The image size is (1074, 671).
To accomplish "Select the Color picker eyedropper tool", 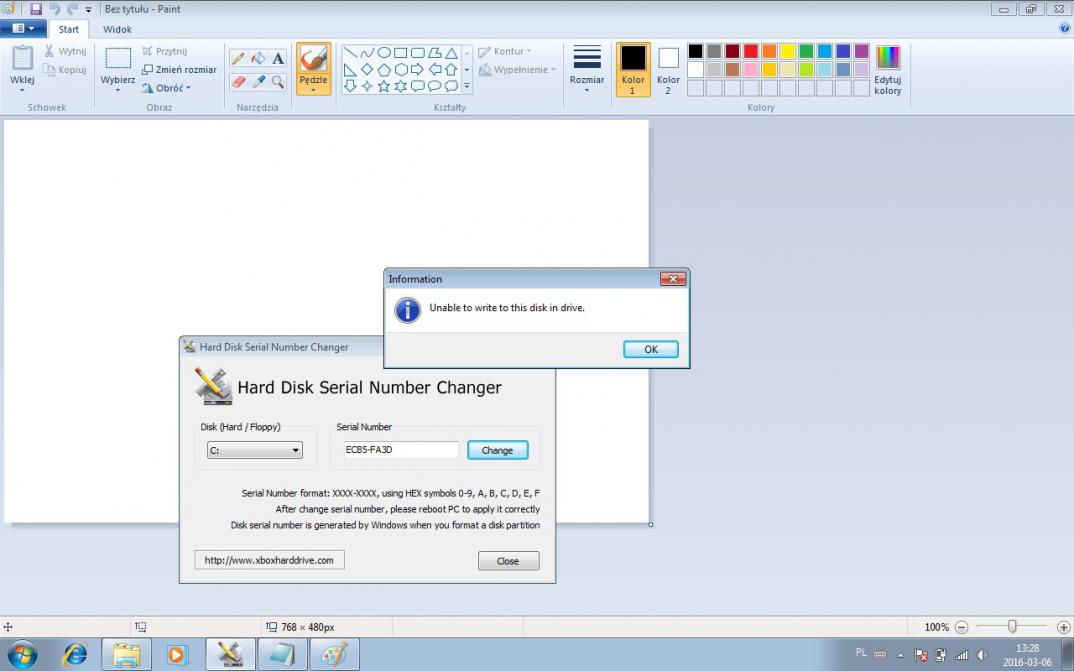I will (258, 82).
